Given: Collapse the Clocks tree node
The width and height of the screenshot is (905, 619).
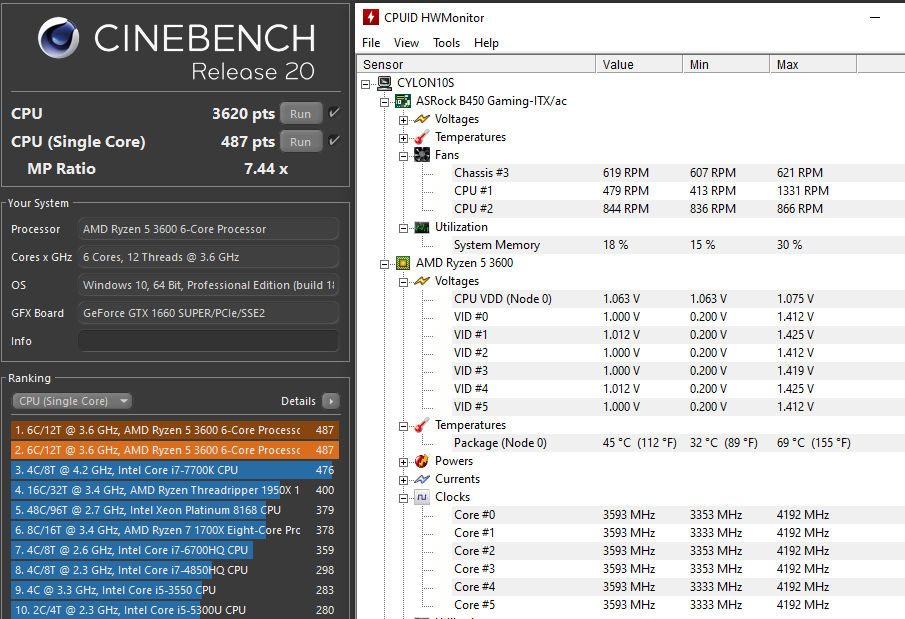Looking at the screenshot, I should click(x=404, y=497).
